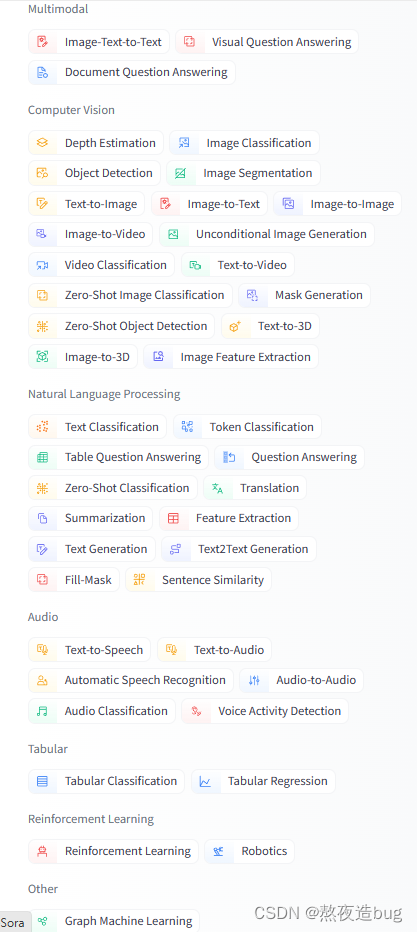
Task: Click the Sora label at bottom left
Action: (12, 922)
